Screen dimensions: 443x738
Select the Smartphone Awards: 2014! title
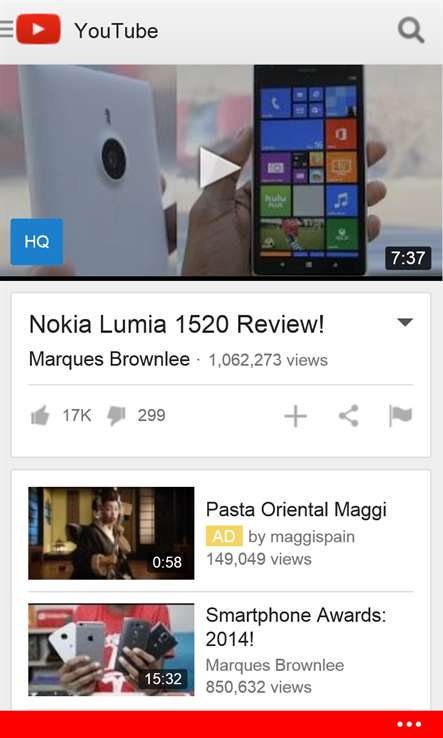pyautogui.click(x=296, y=627)
